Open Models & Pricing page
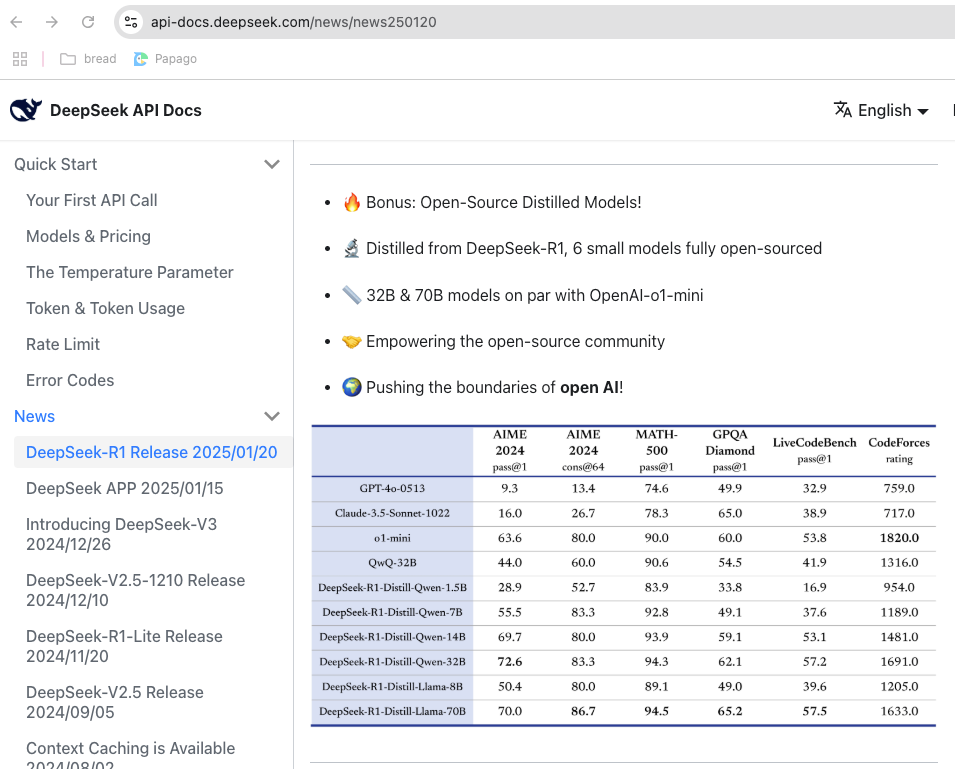The width and height of the screenshot is (955, 769). pos(88,236)
